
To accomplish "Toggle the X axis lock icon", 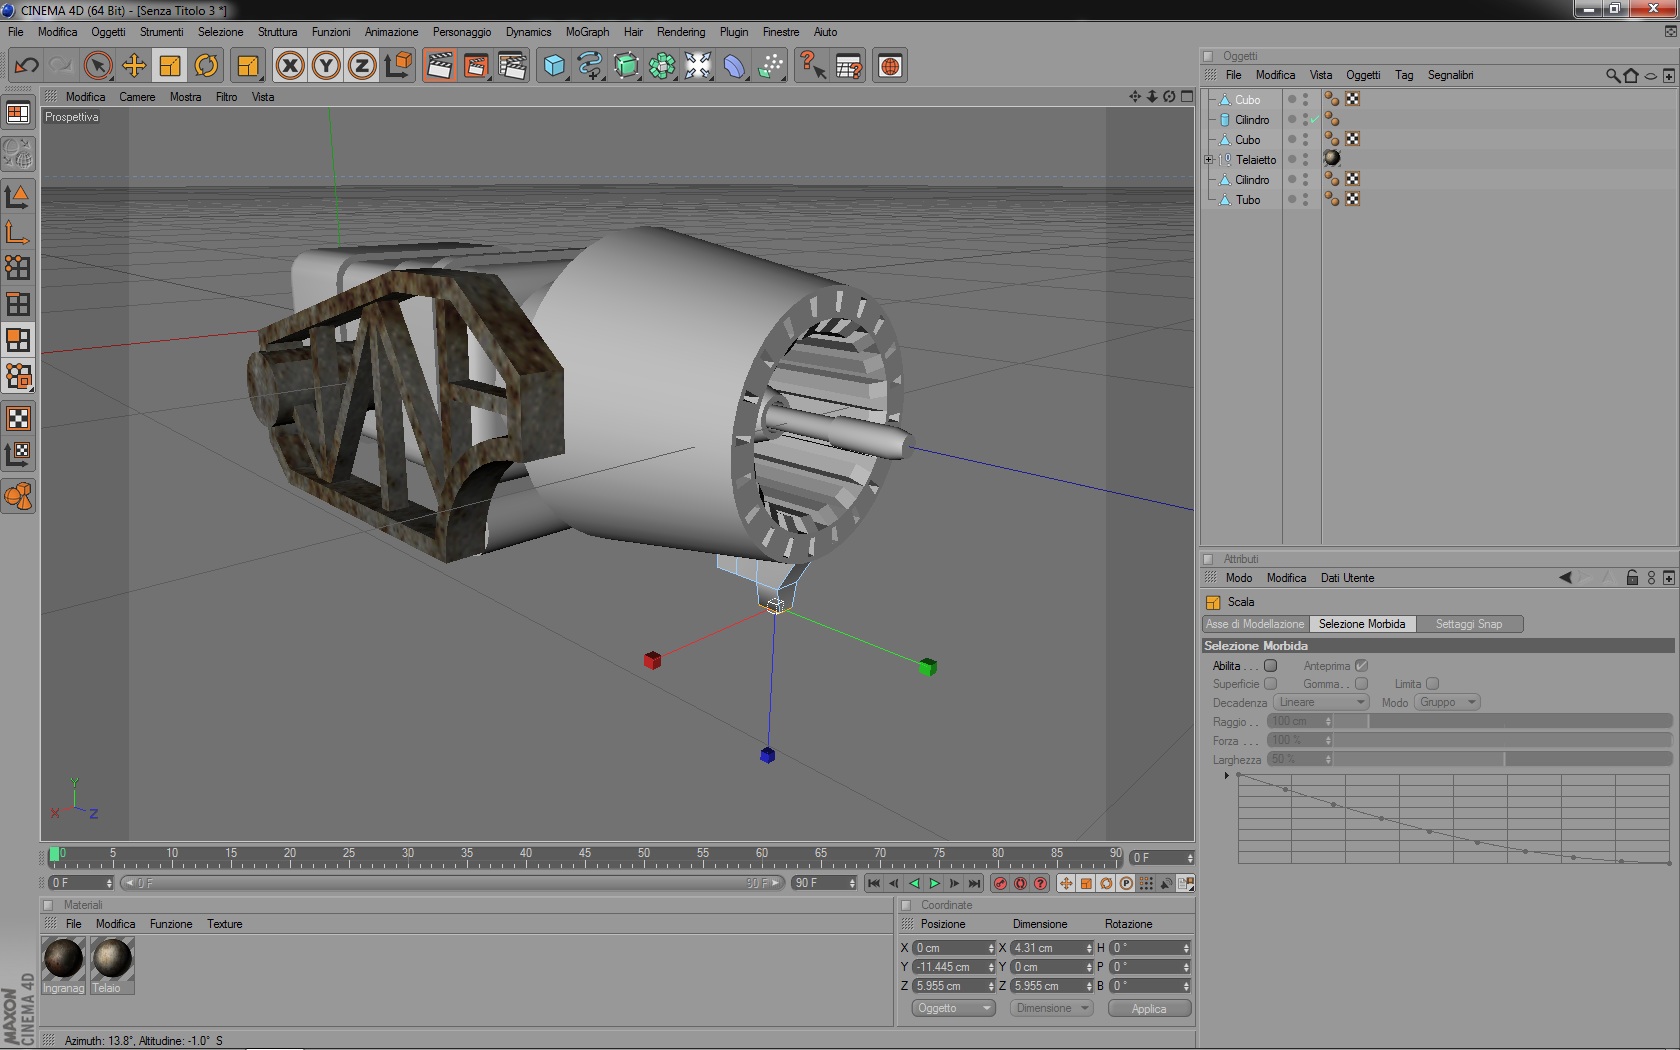I will point(290,66).
